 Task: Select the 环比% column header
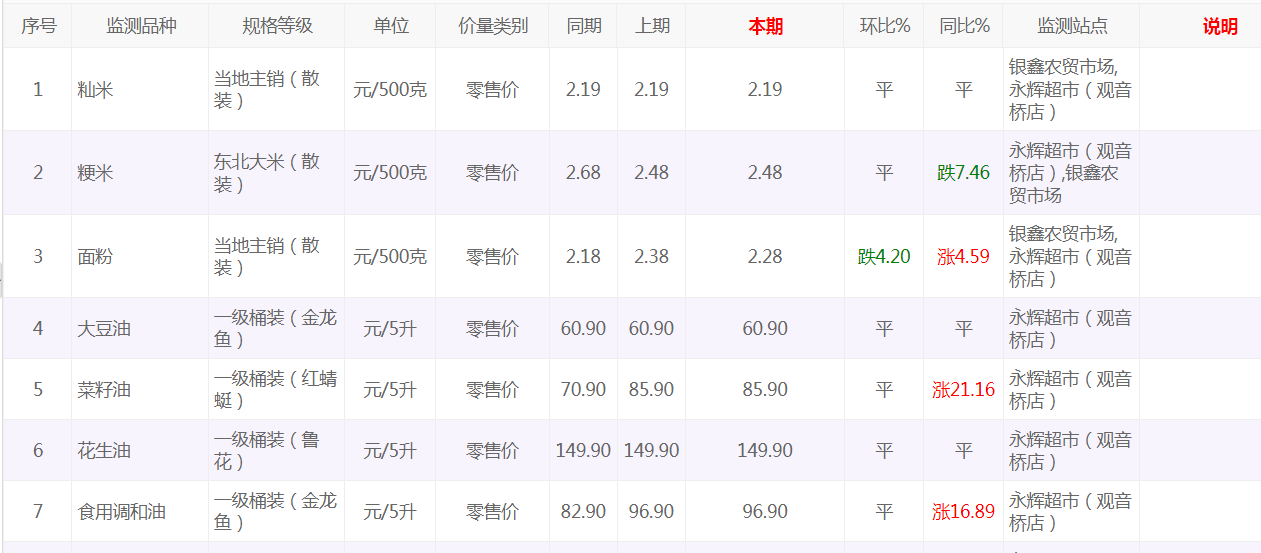pos(885,27)
